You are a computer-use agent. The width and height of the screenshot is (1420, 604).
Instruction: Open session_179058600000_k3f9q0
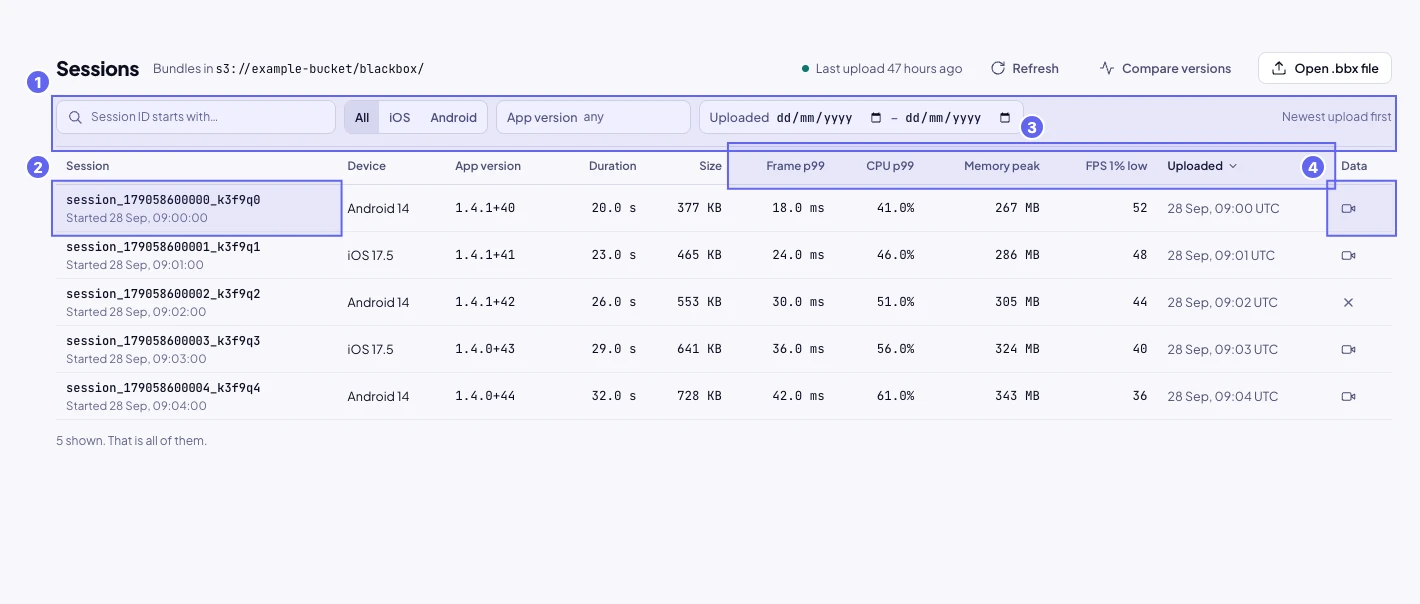pyautogui.click(x=163, y=200)
